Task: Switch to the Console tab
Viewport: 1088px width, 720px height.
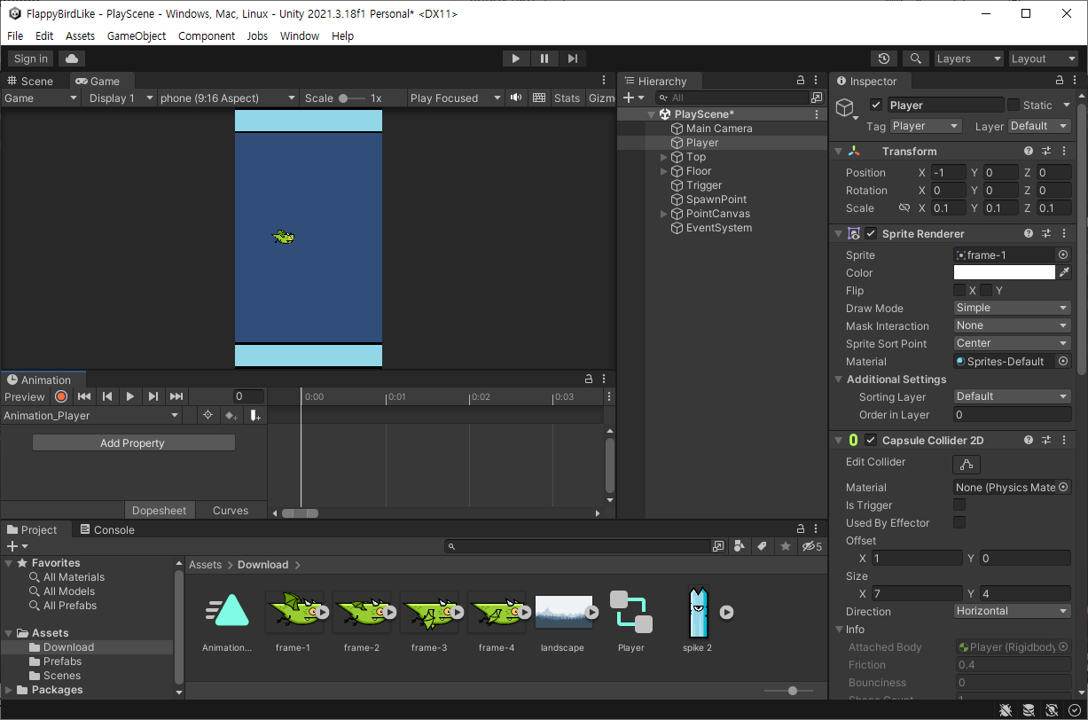Action: [x=108, y=530]
